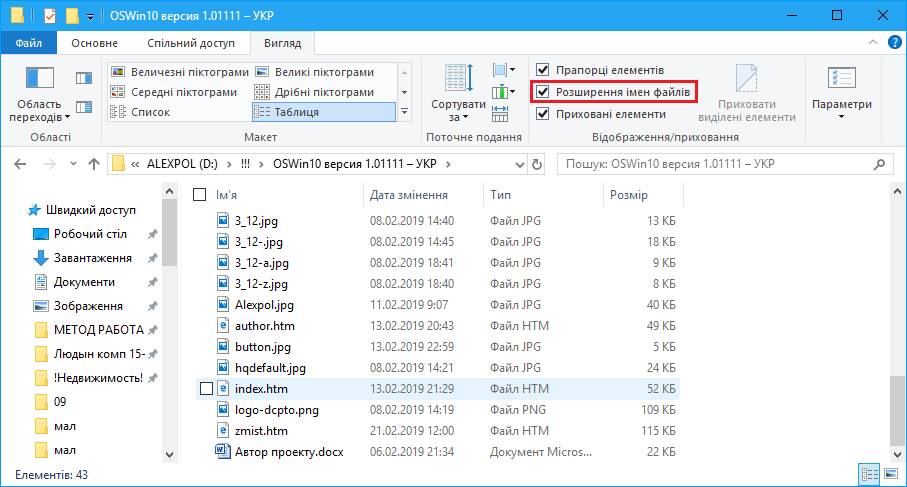Screen dimensions: 907x487
Task: Open the address bar history dropdown
Action: click(x=519, y=165)
